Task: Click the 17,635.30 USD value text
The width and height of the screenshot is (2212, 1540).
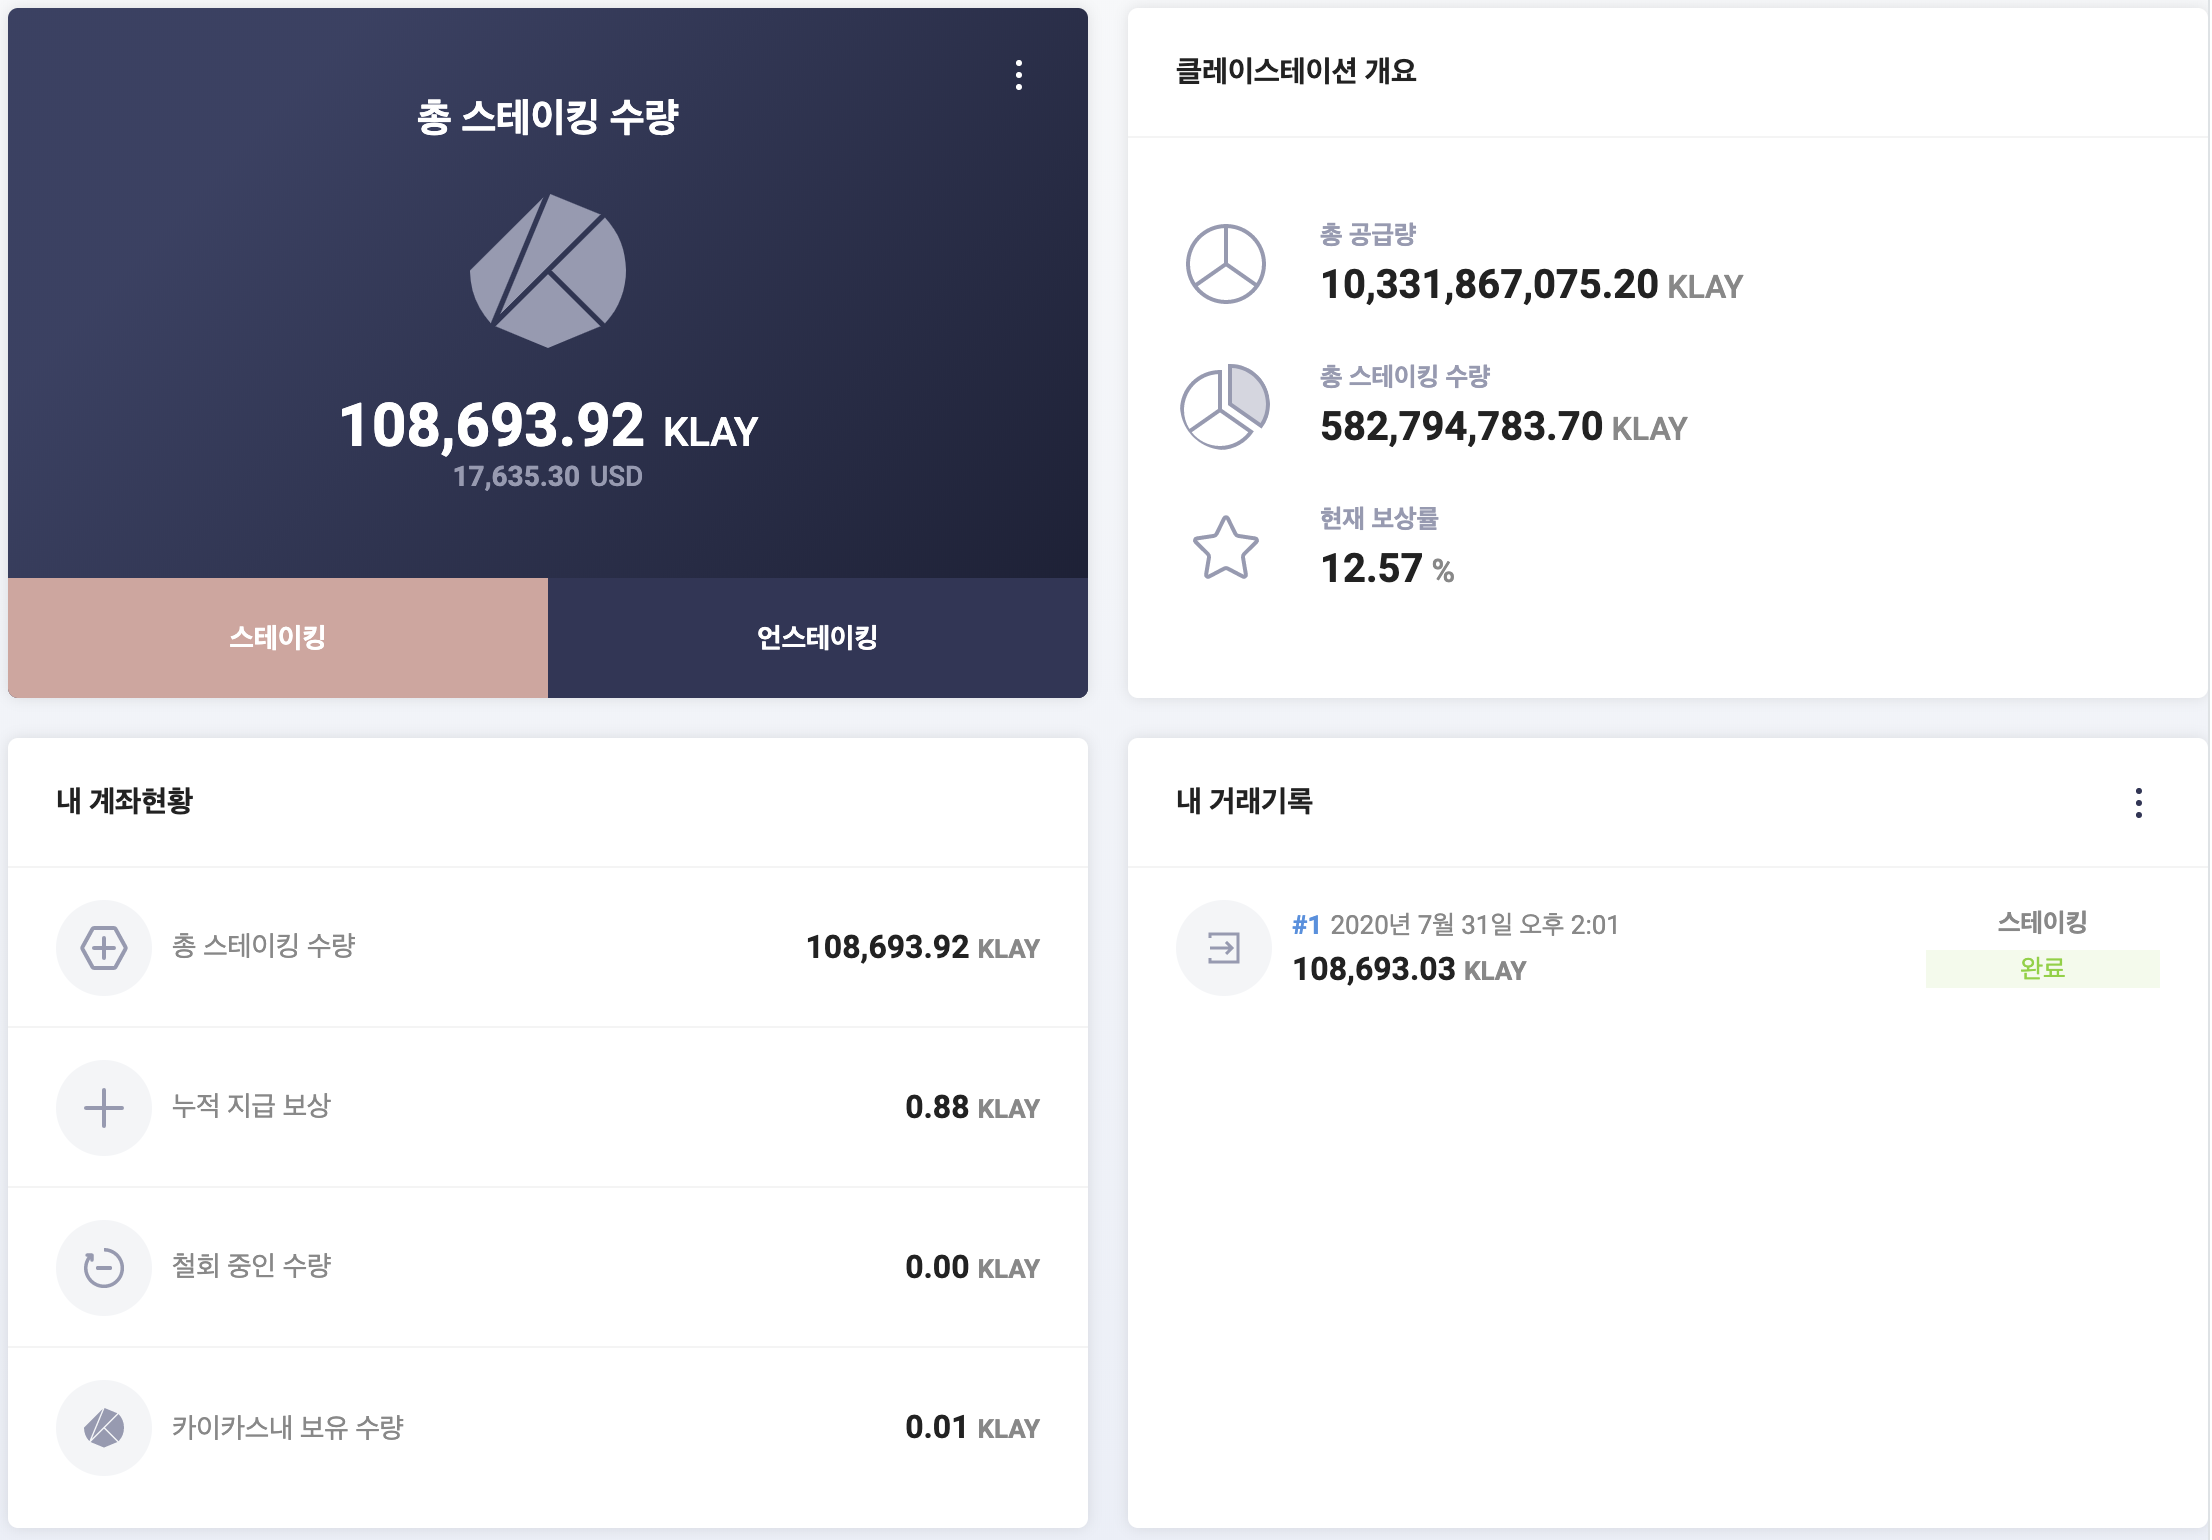Action: click(547, 477)
